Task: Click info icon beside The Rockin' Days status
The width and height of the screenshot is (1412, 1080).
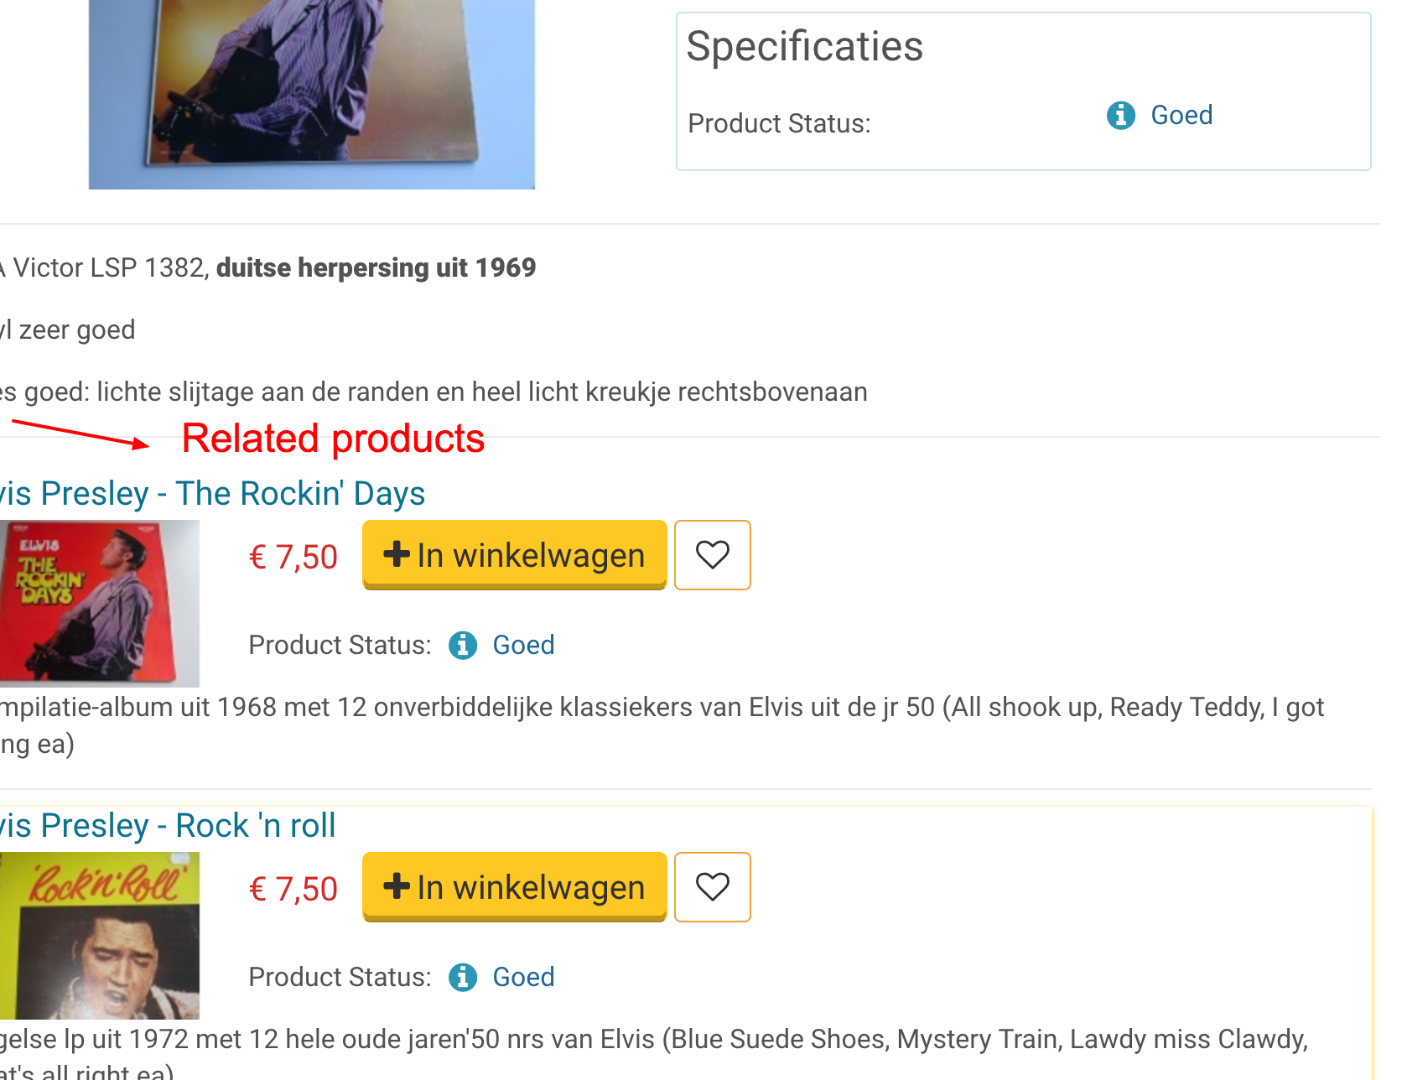Action: point(462,646)
